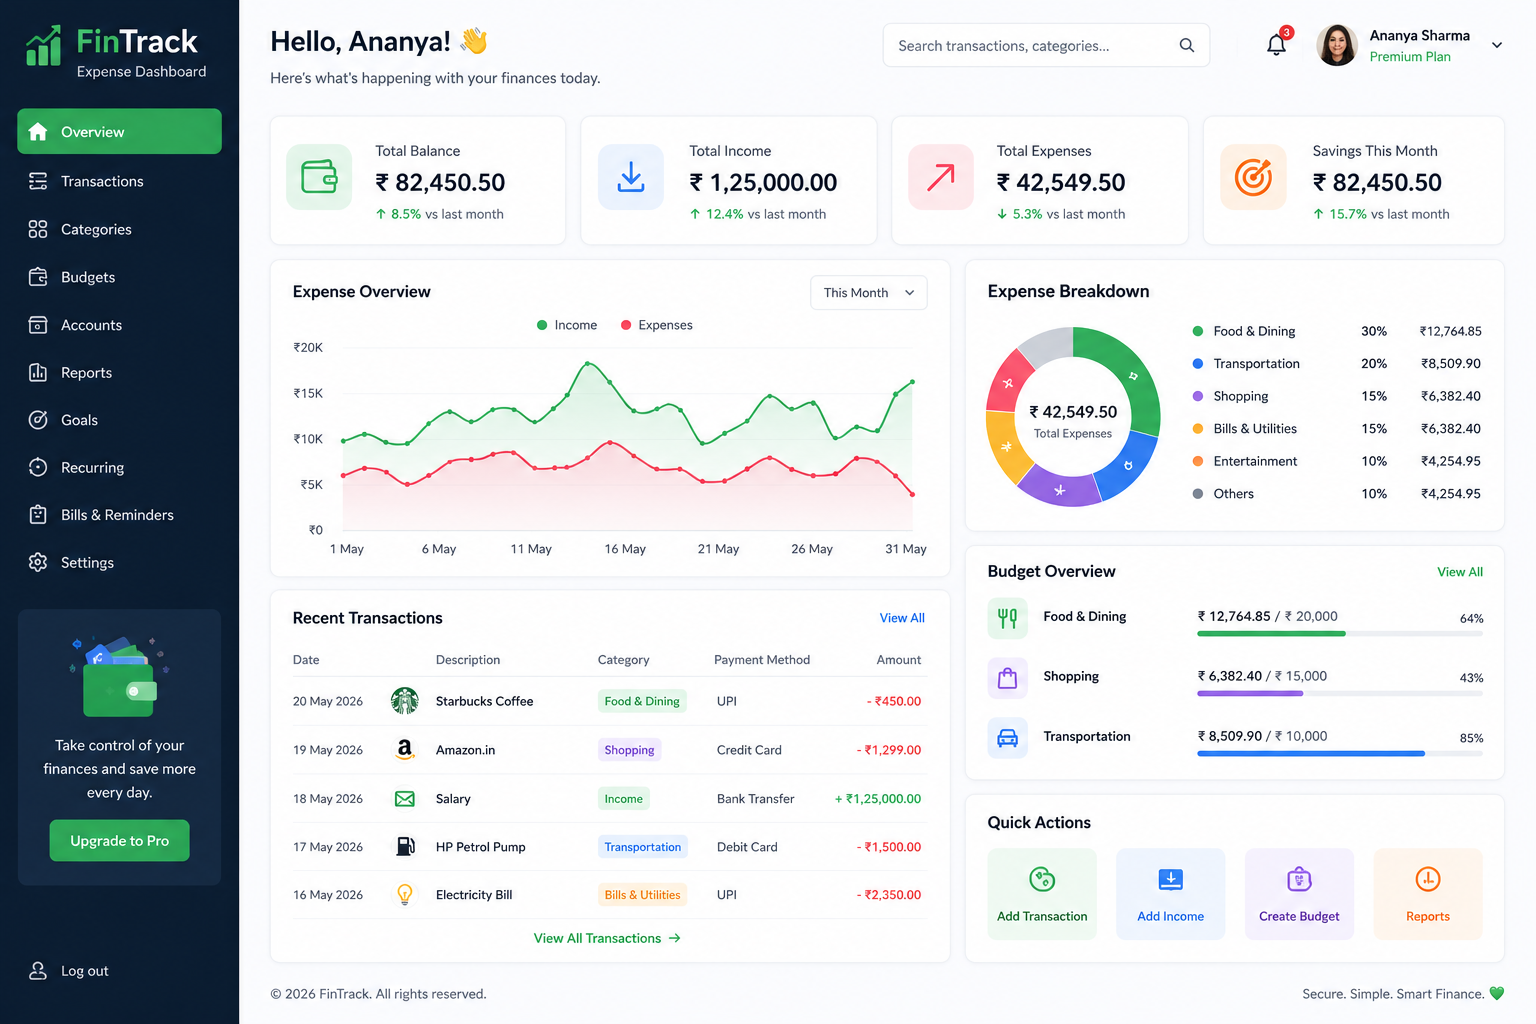Click the Salary envelope icon
Viewport: 1536px width, 1024px height.
coord(405,798)
